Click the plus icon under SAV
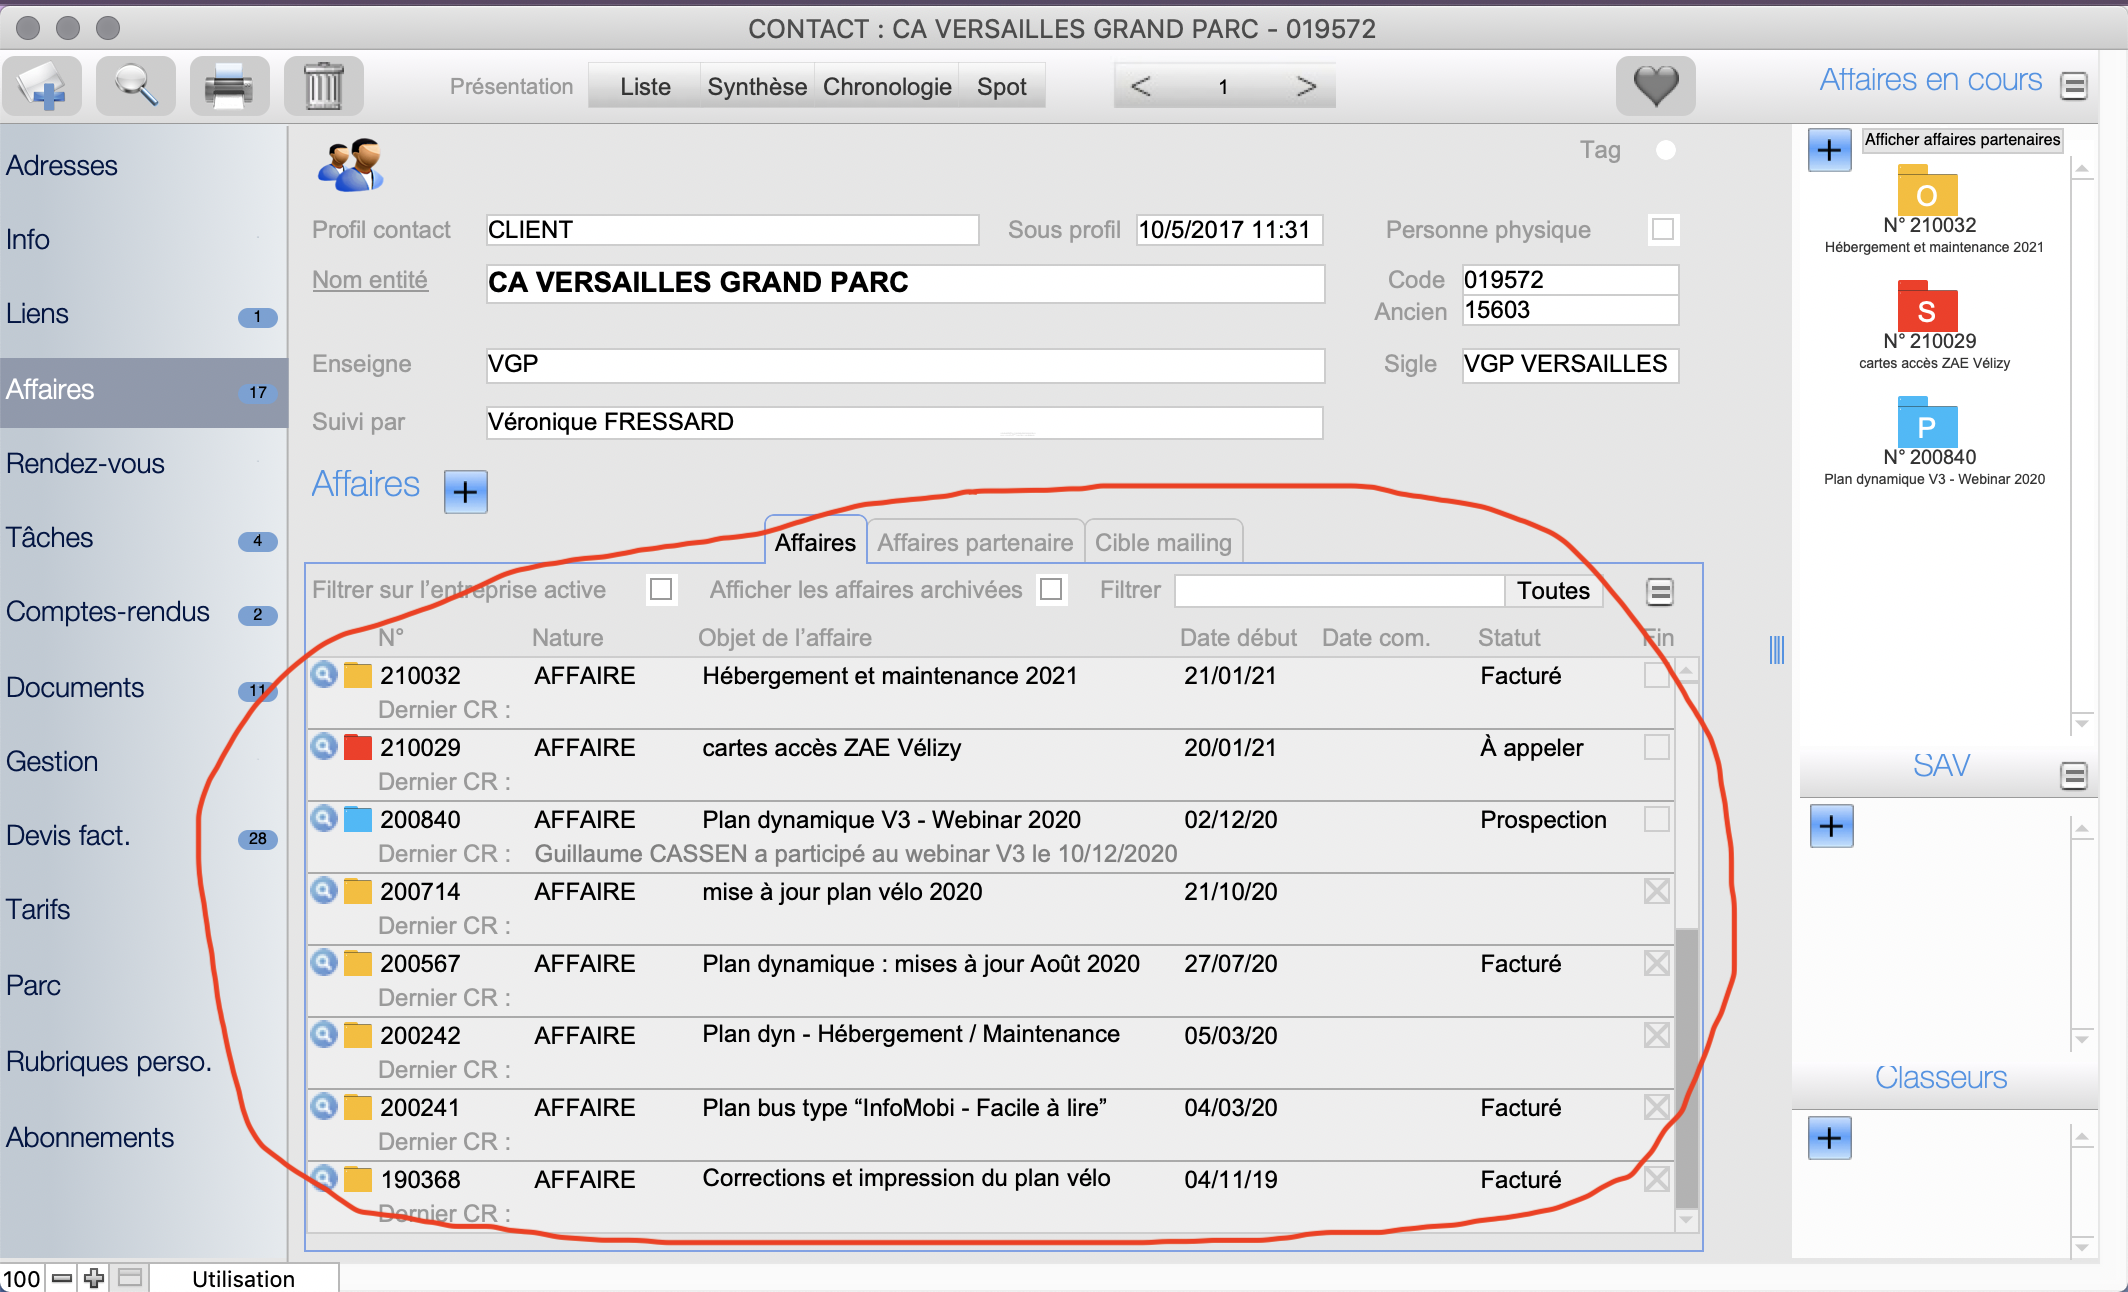Screen dimensions: 2128x1292 coord(1831,826)
